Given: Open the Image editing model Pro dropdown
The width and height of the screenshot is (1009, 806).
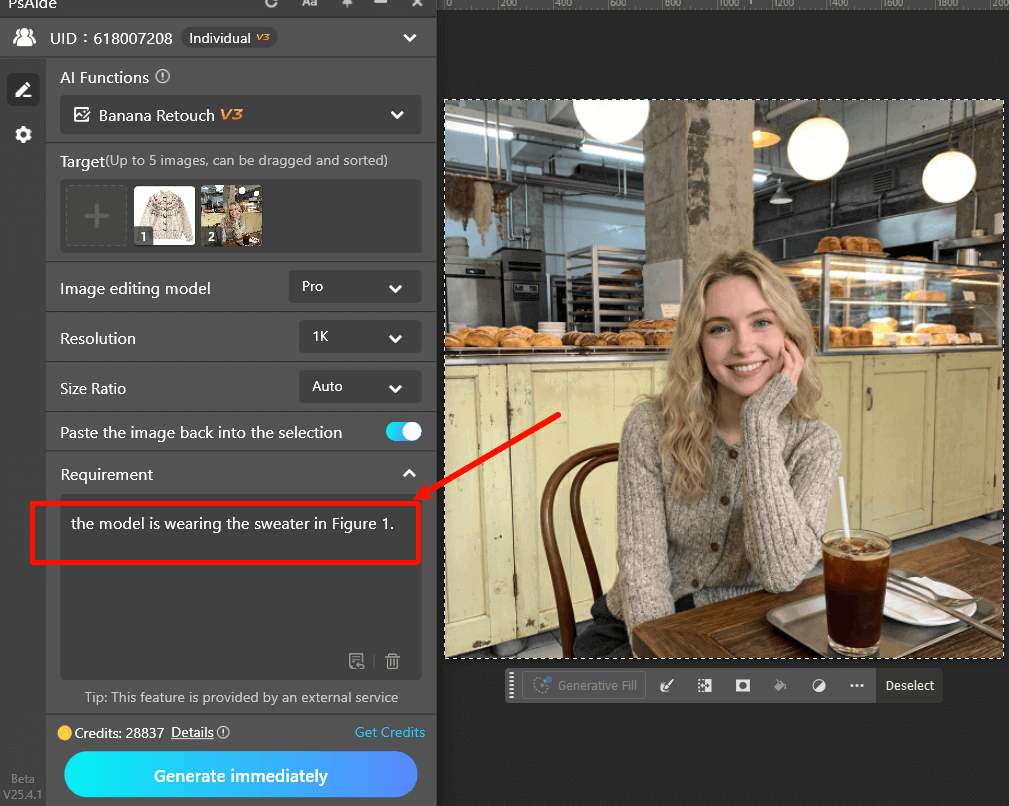Looking at the screenshot, I should pos(354,287).
